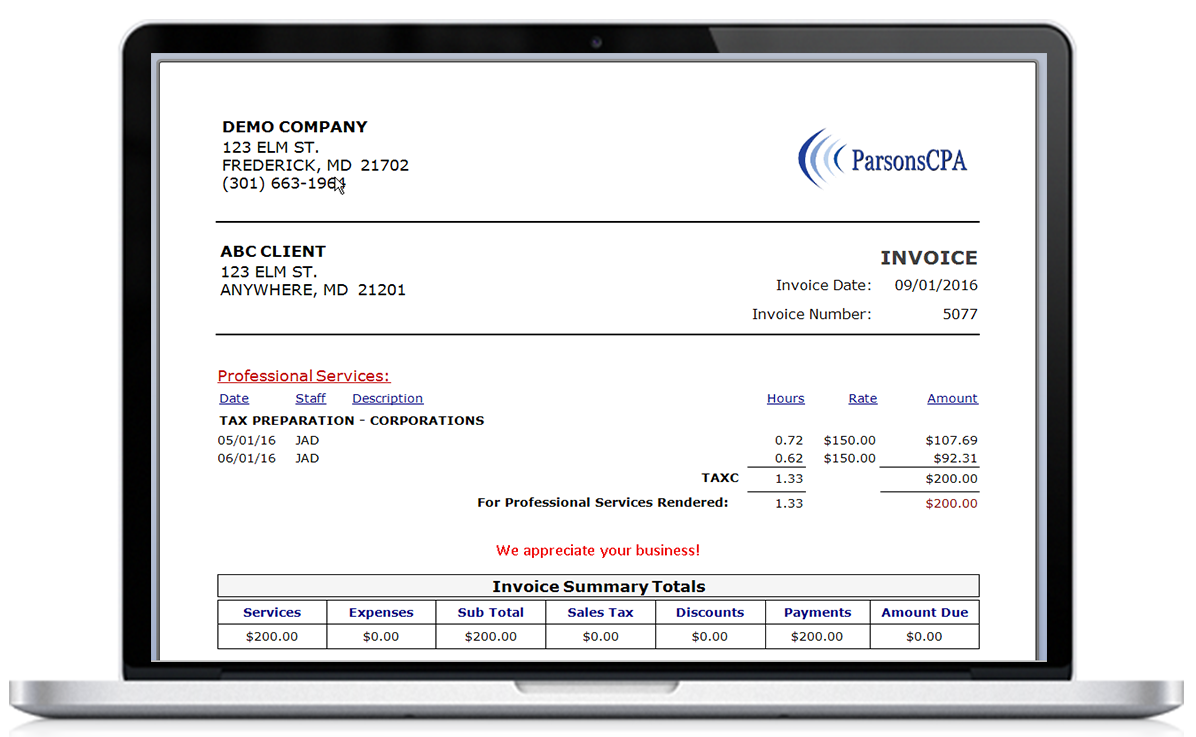Open the Professional Services section link
Screen dimensions: 1196x737
pos(304,375)
